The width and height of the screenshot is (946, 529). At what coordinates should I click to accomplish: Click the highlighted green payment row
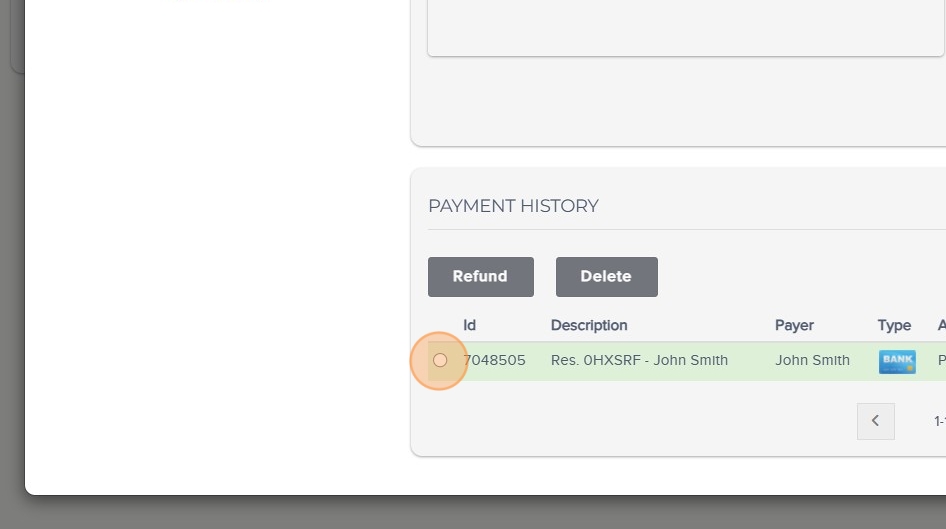tap(687, 361)
